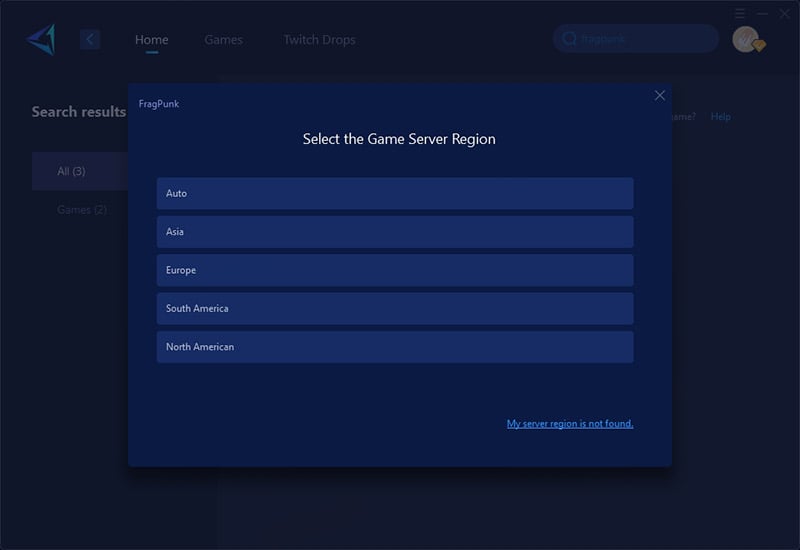The height and width of the screenshot is (550, 800).
Task: Click the Search results heading
Action: coord(79,112)
